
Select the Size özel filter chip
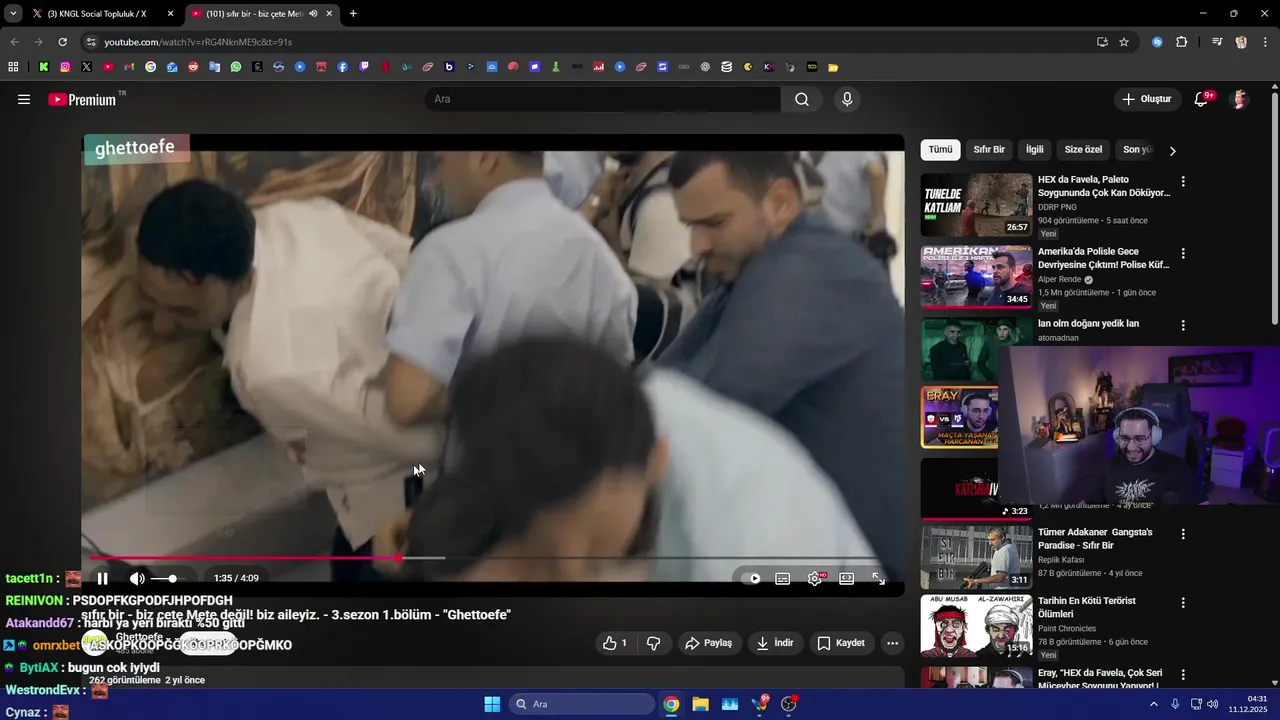(1083, 150)
